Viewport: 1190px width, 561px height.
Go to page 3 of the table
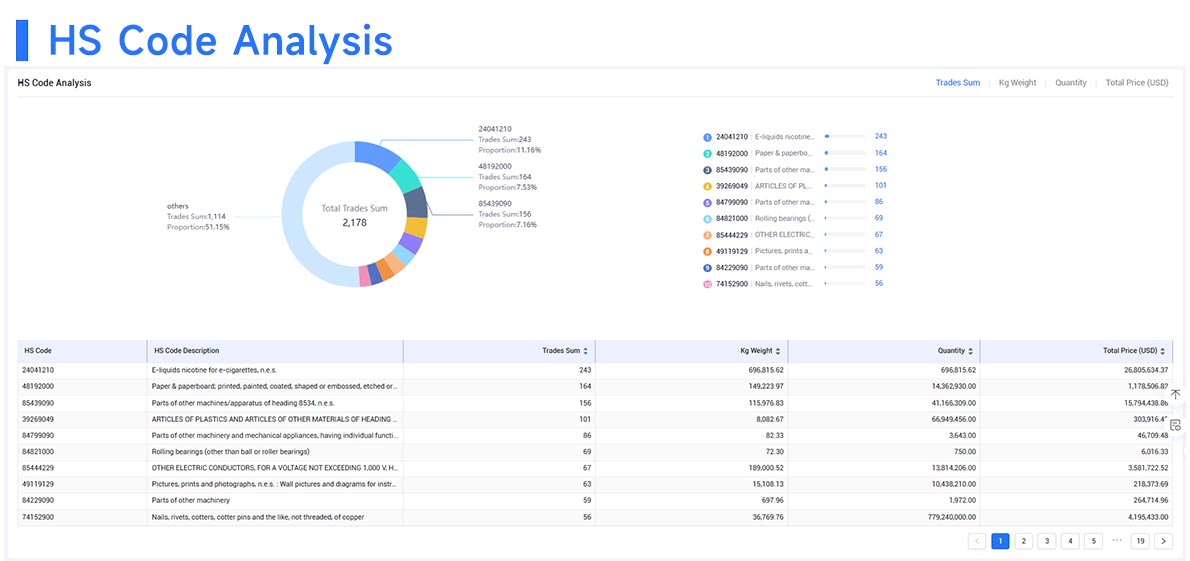click(x=1047, y=541)
